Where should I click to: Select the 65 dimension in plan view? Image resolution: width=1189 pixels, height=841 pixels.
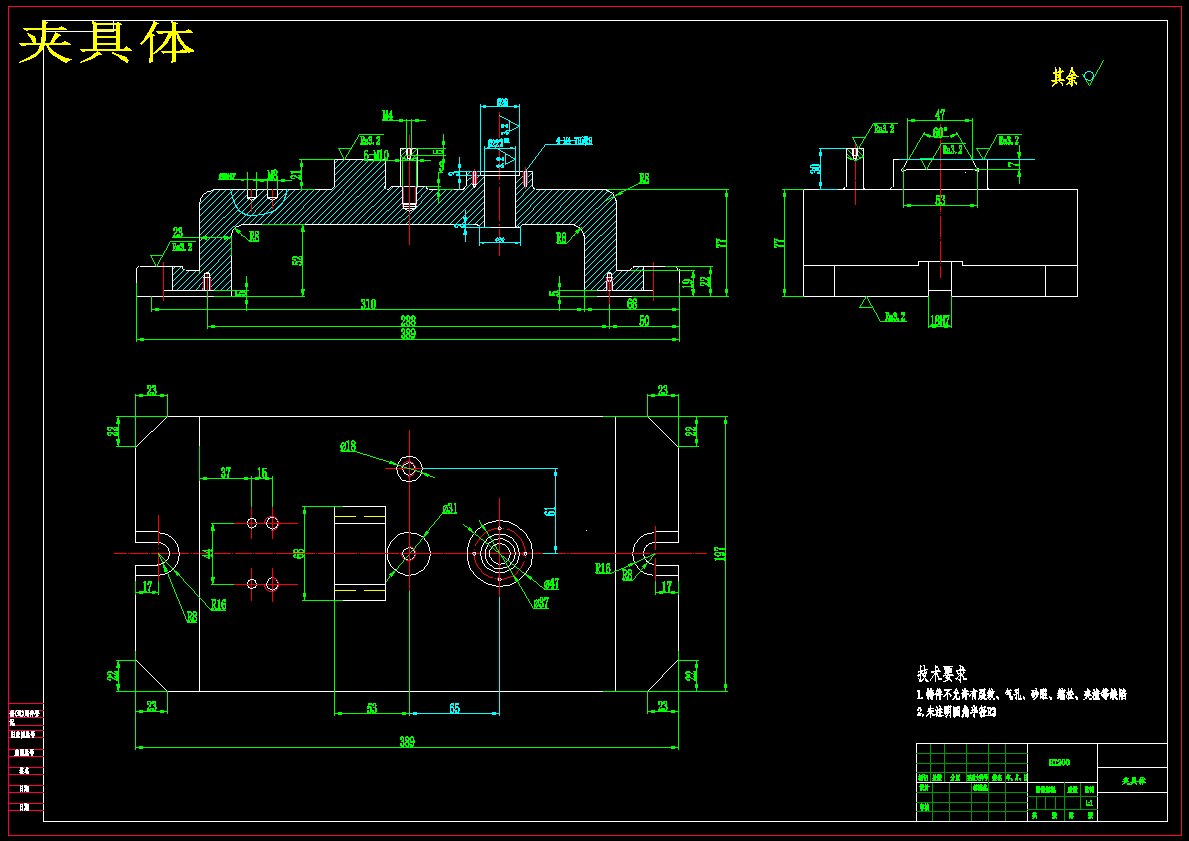(454, 708)
